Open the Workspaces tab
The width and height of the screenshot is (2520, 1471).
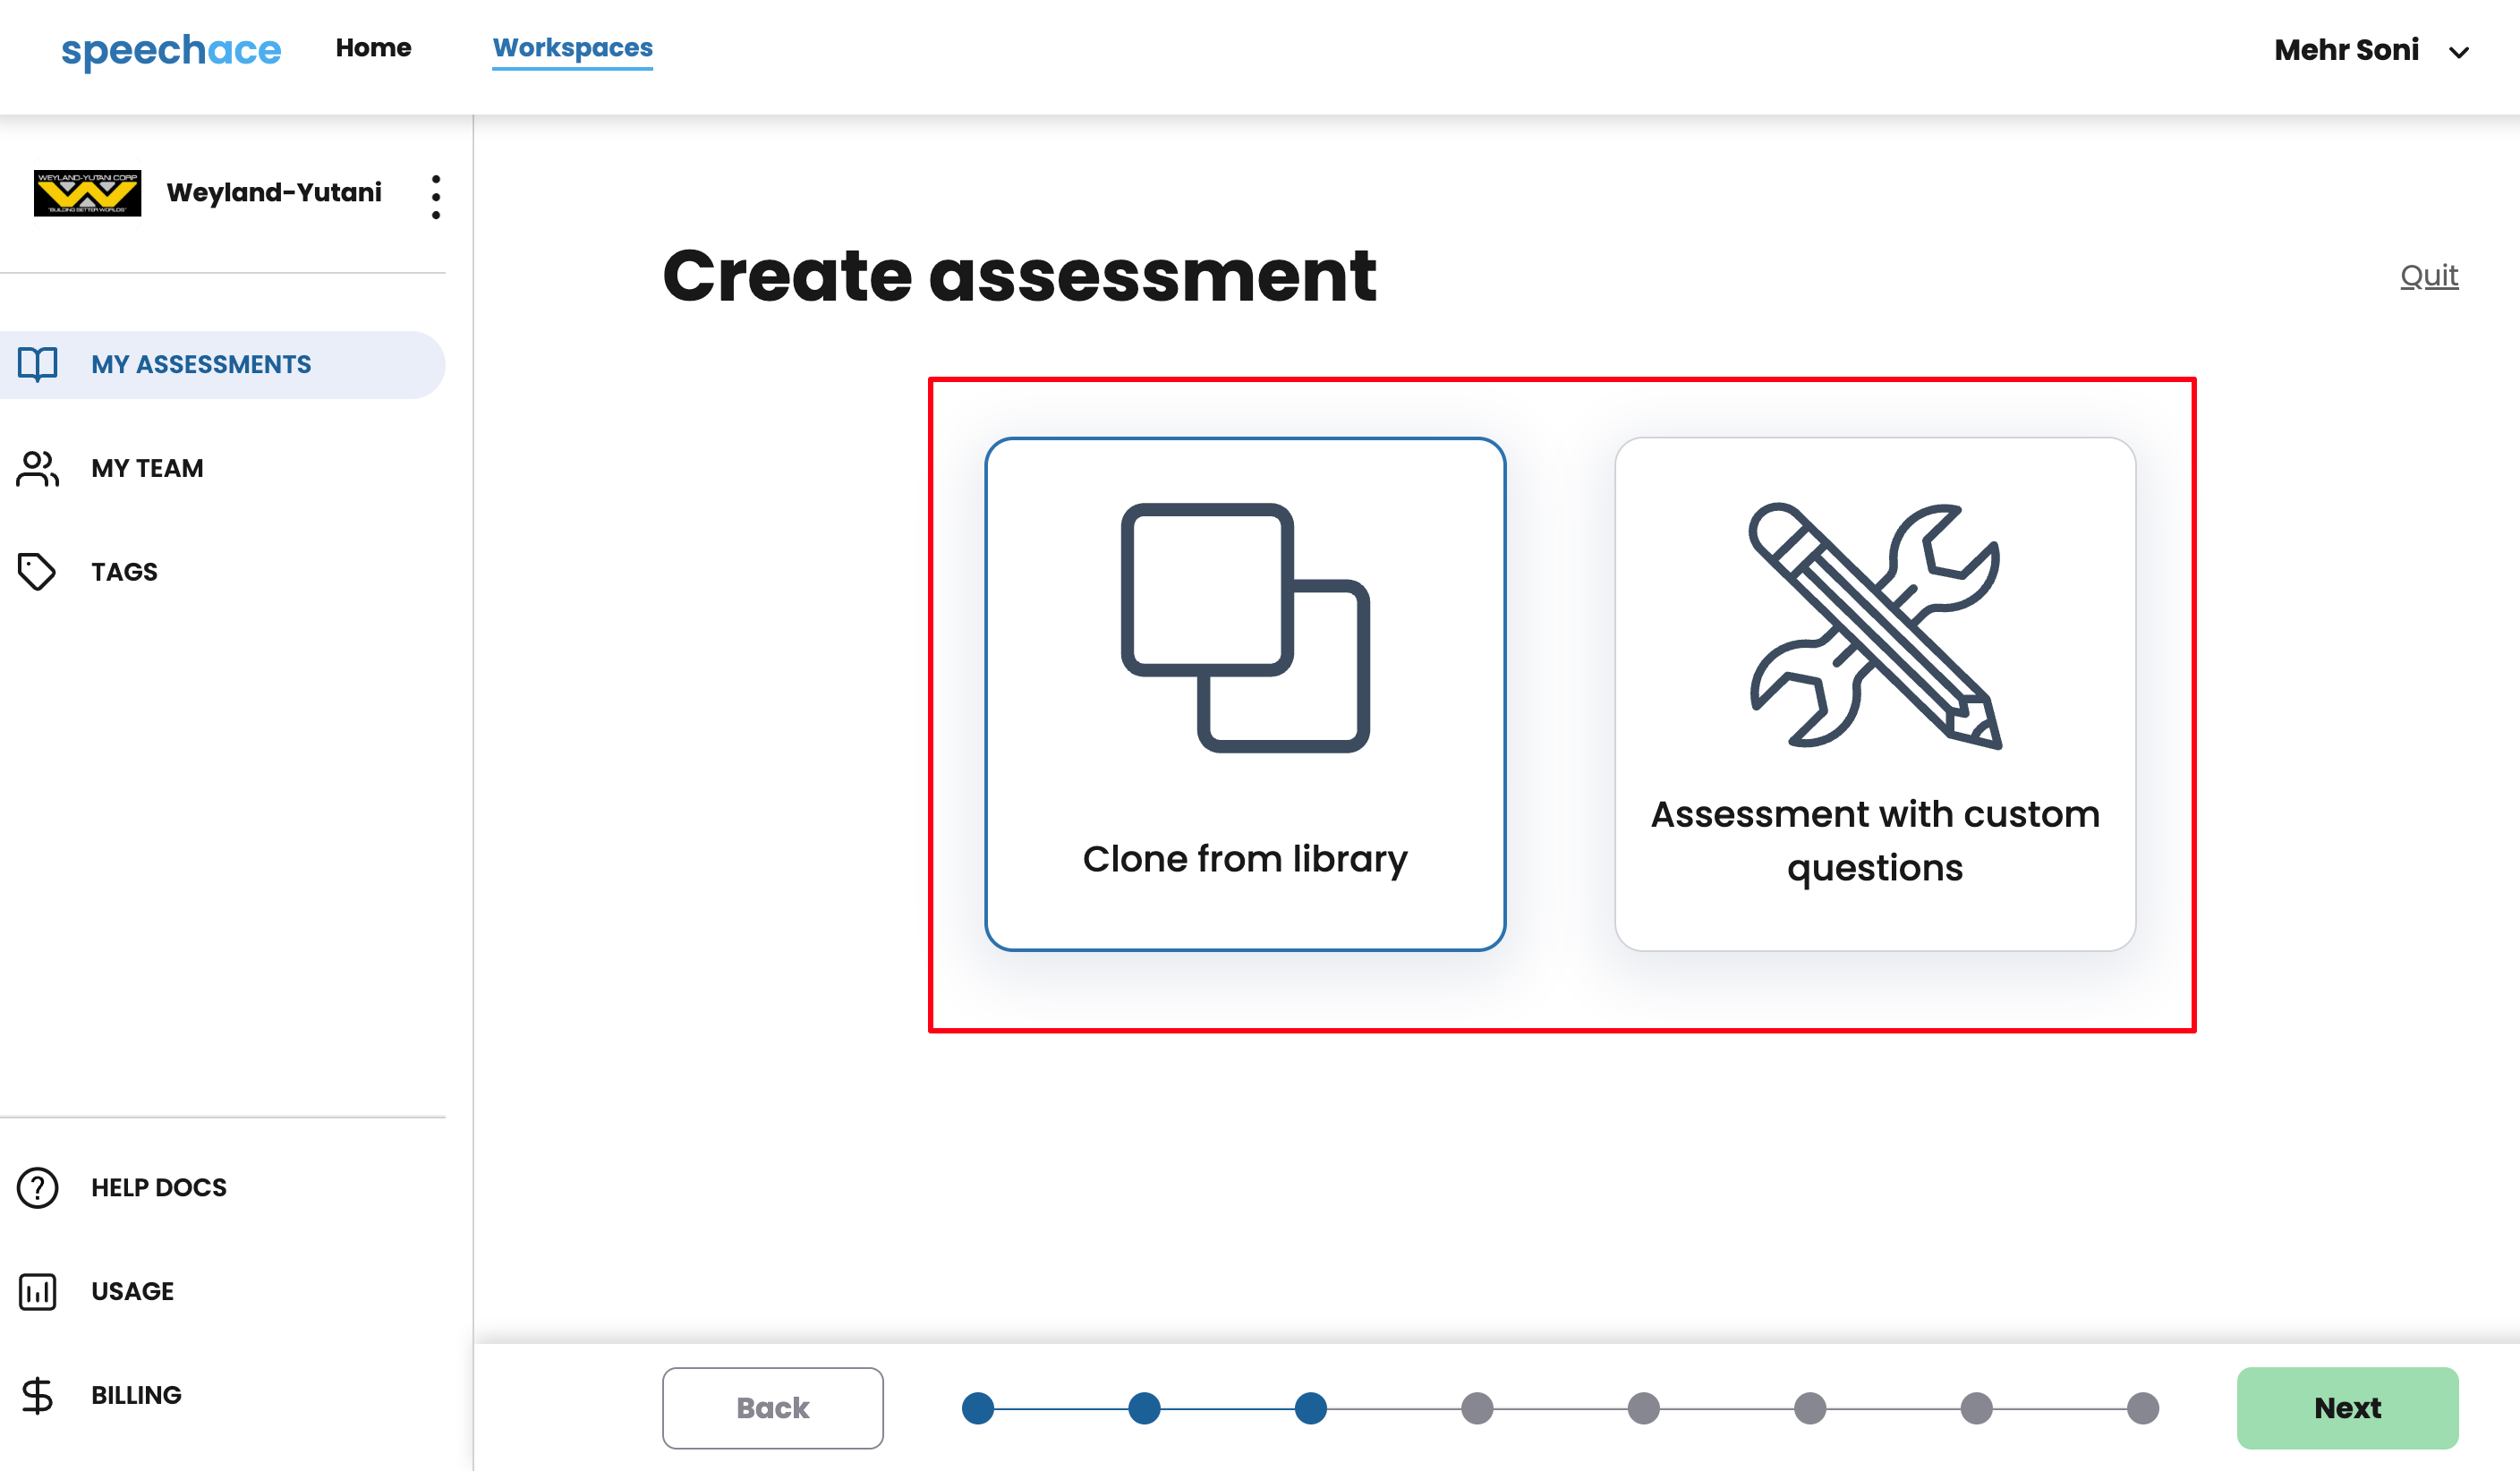572,48
